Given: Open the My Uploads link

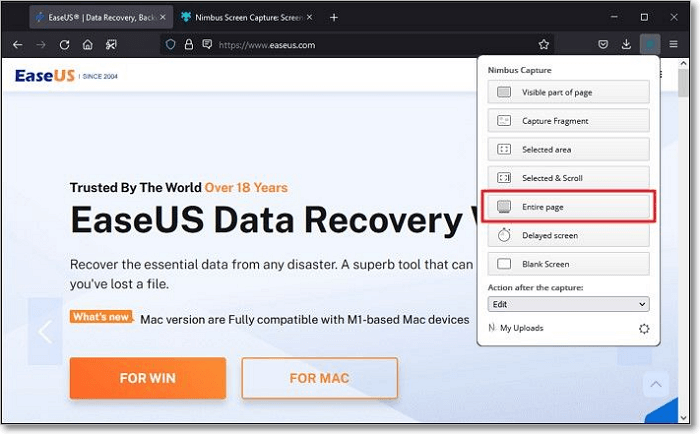Looking at the screenshot, I should (x=521, y=328).
